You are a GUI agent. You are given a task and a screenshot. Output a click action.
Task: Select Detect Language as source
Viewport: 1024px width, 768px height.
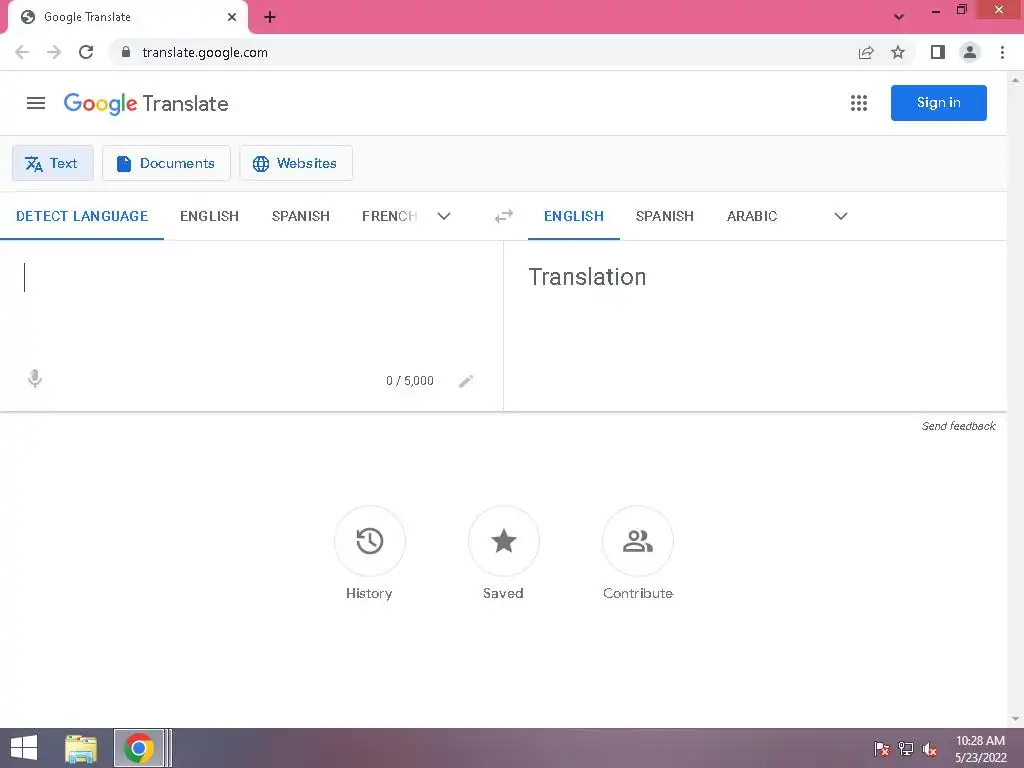(x=82, y=216)
